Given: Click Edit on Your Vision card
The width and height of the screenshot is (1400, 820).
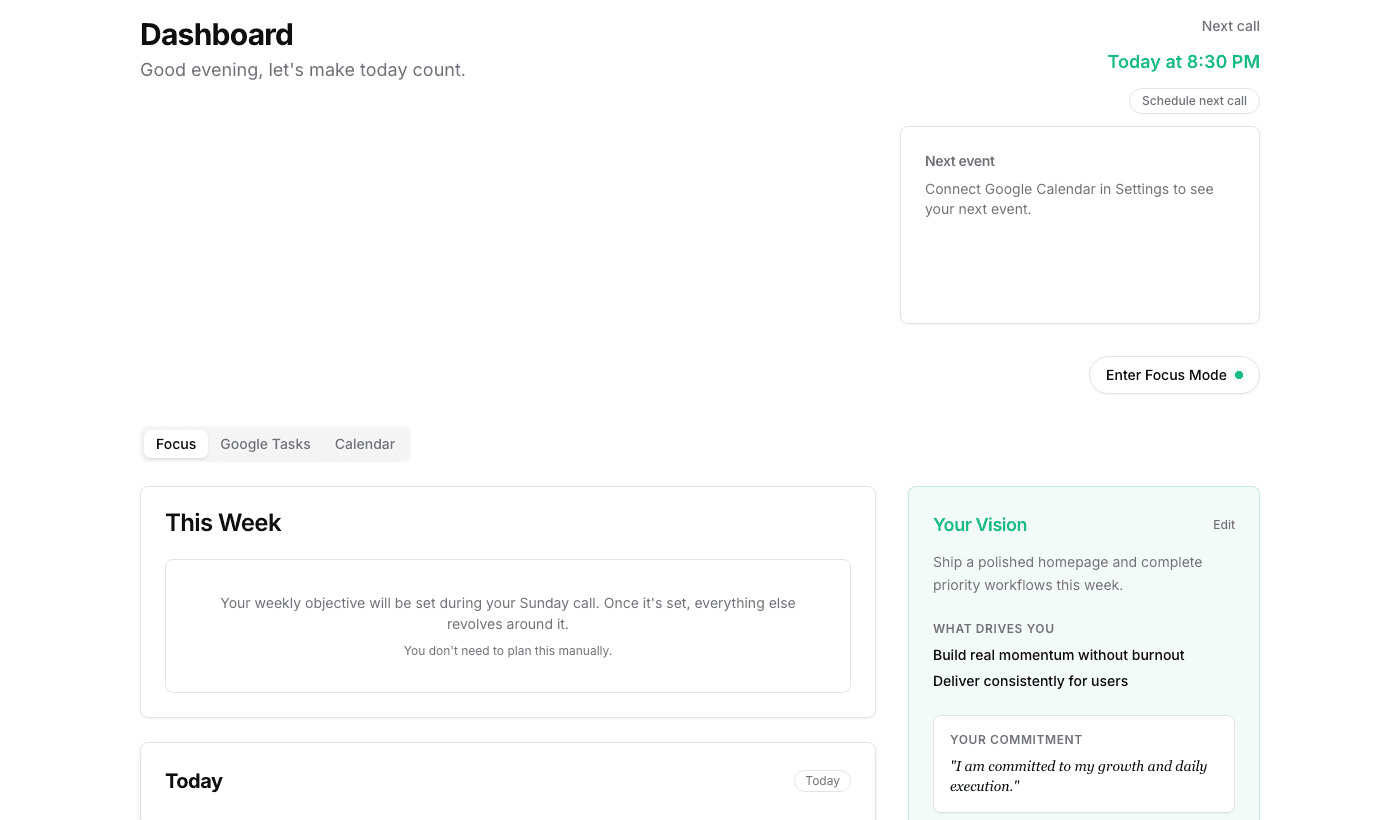Looking at the screenshot, I should [x=1224, y=524].
